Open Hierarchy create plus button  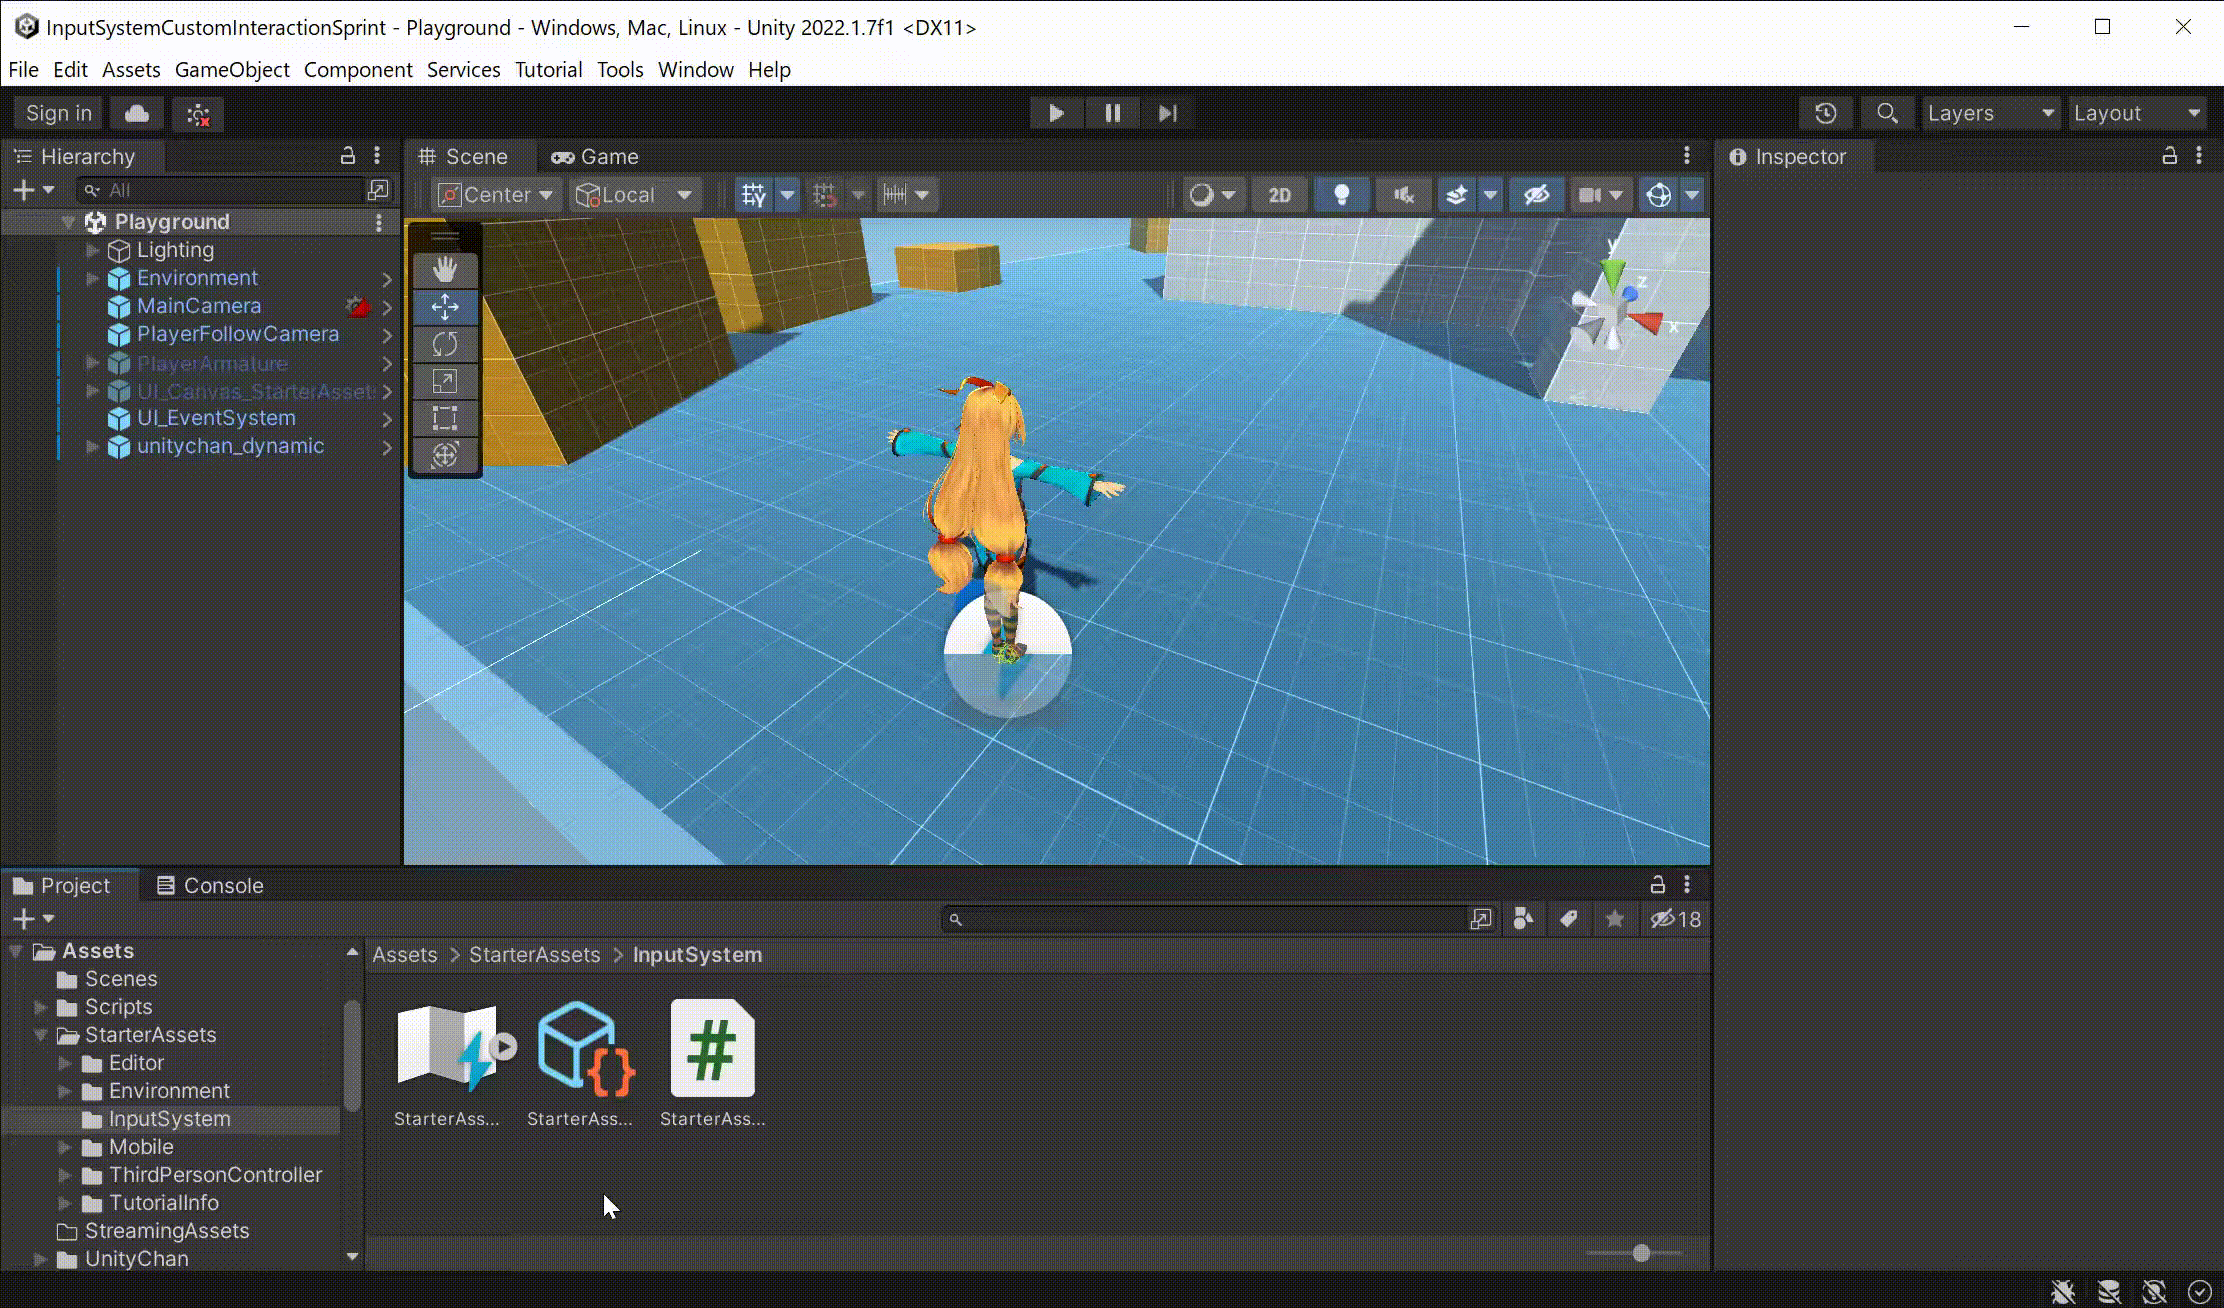click(x=32, y=190)
